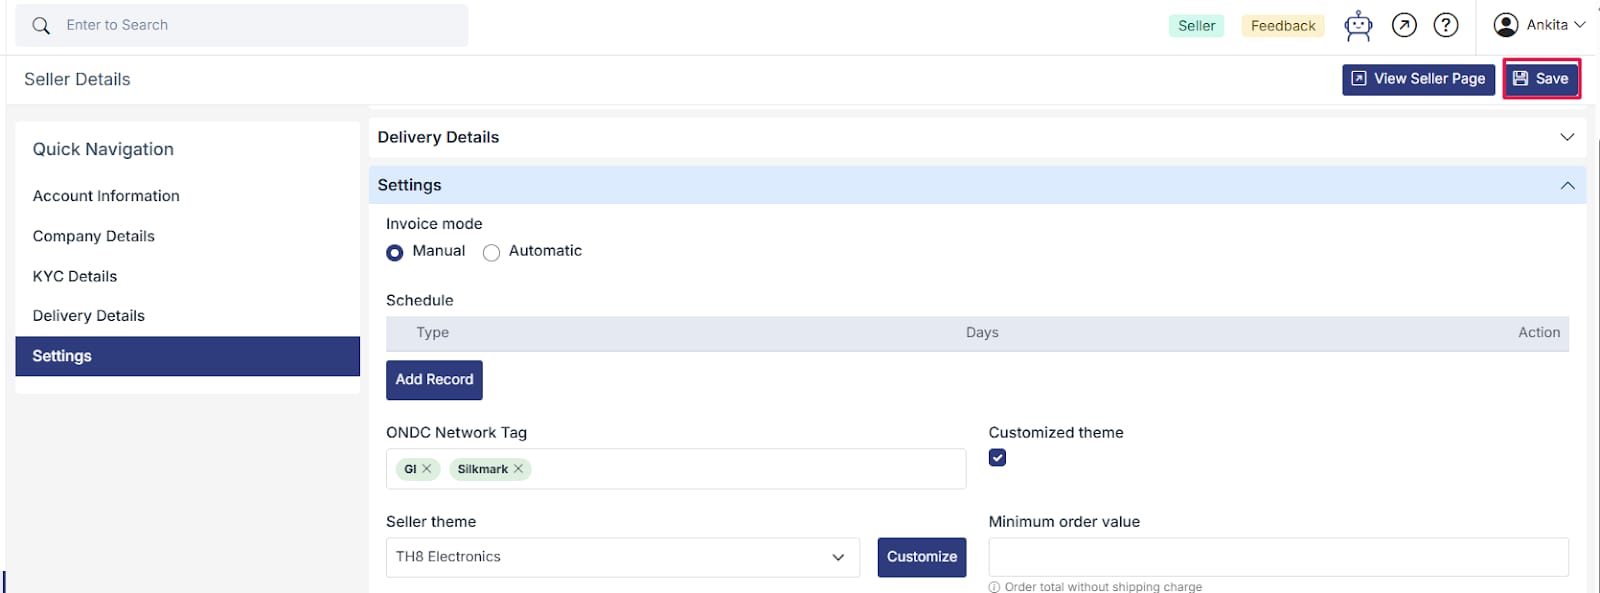Remove the GI network tag

click(x=427, y=469)
